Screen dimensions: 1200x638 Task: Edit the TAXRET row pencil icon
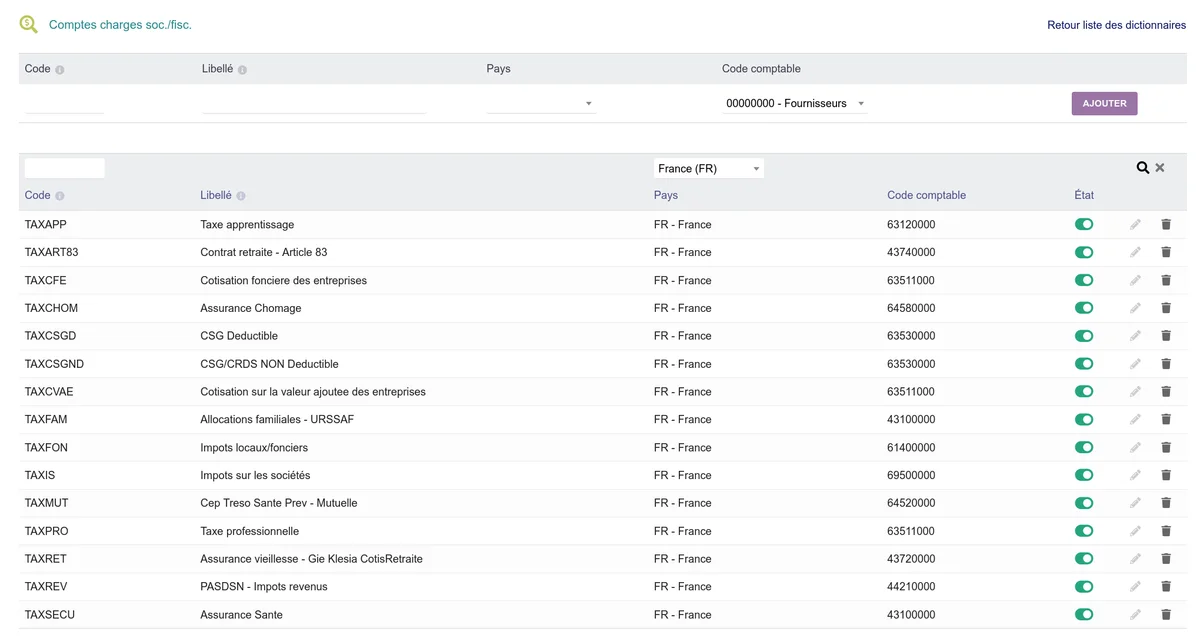(1135, 559)
